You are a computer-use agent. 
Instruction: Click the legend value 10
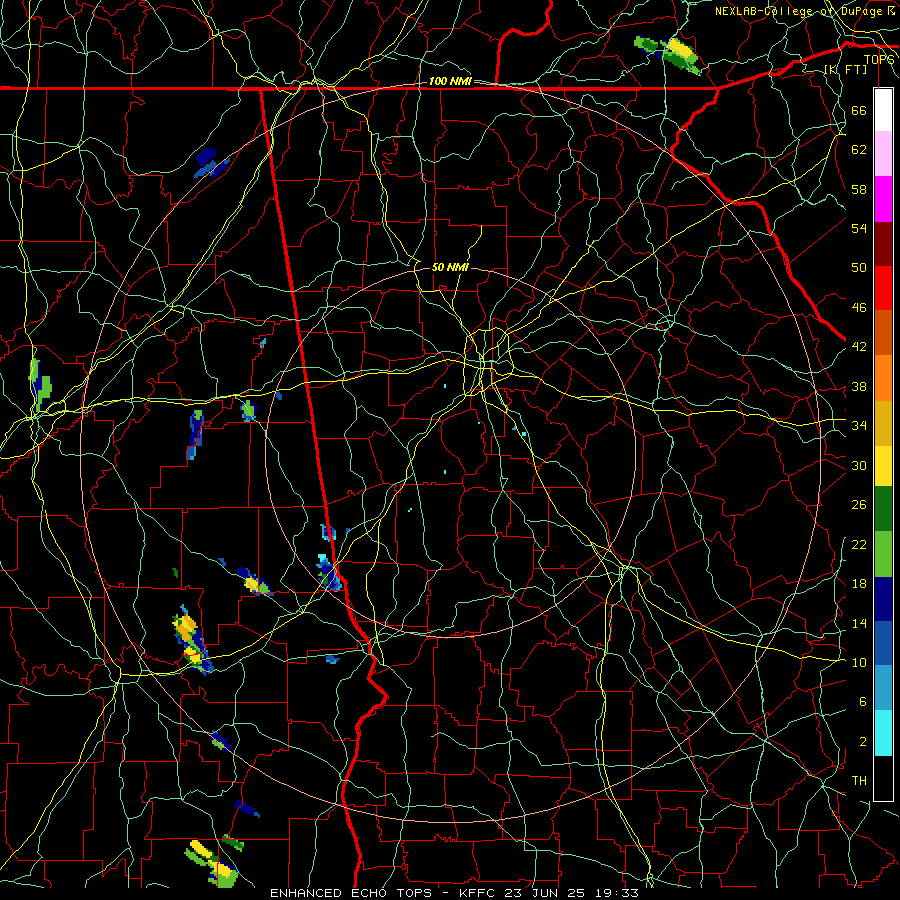pos(859,662)
